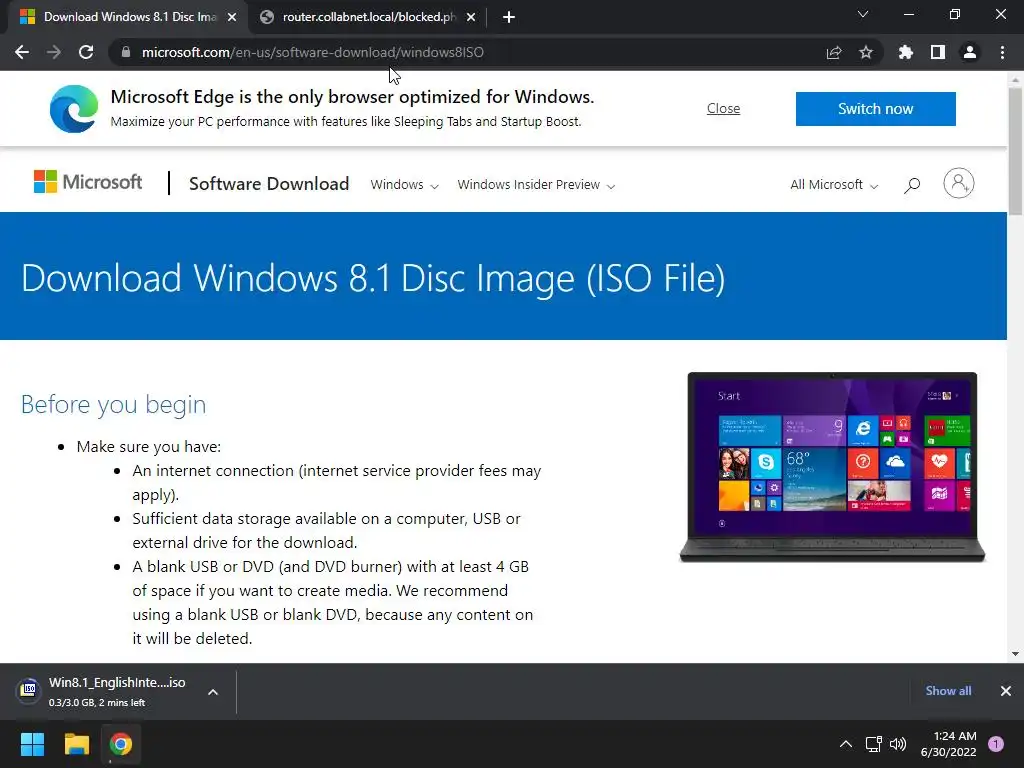Expand the All Microsoft menu

(834, 185)
